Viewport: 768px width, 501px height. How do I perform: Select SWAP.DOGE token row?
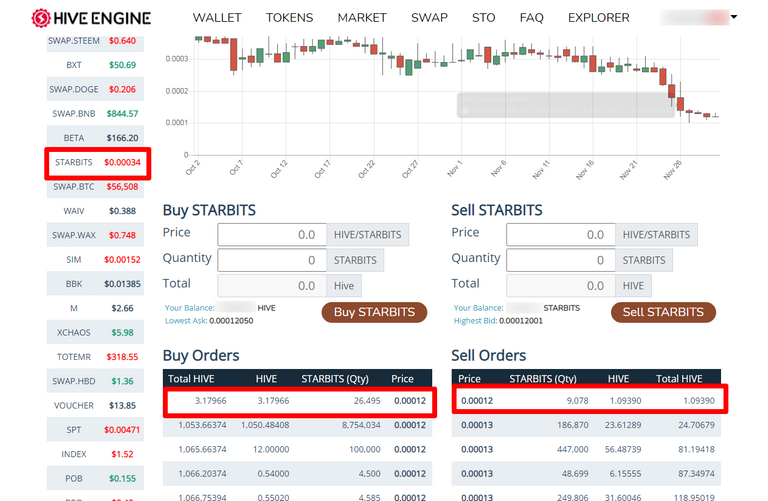(95, 89)
